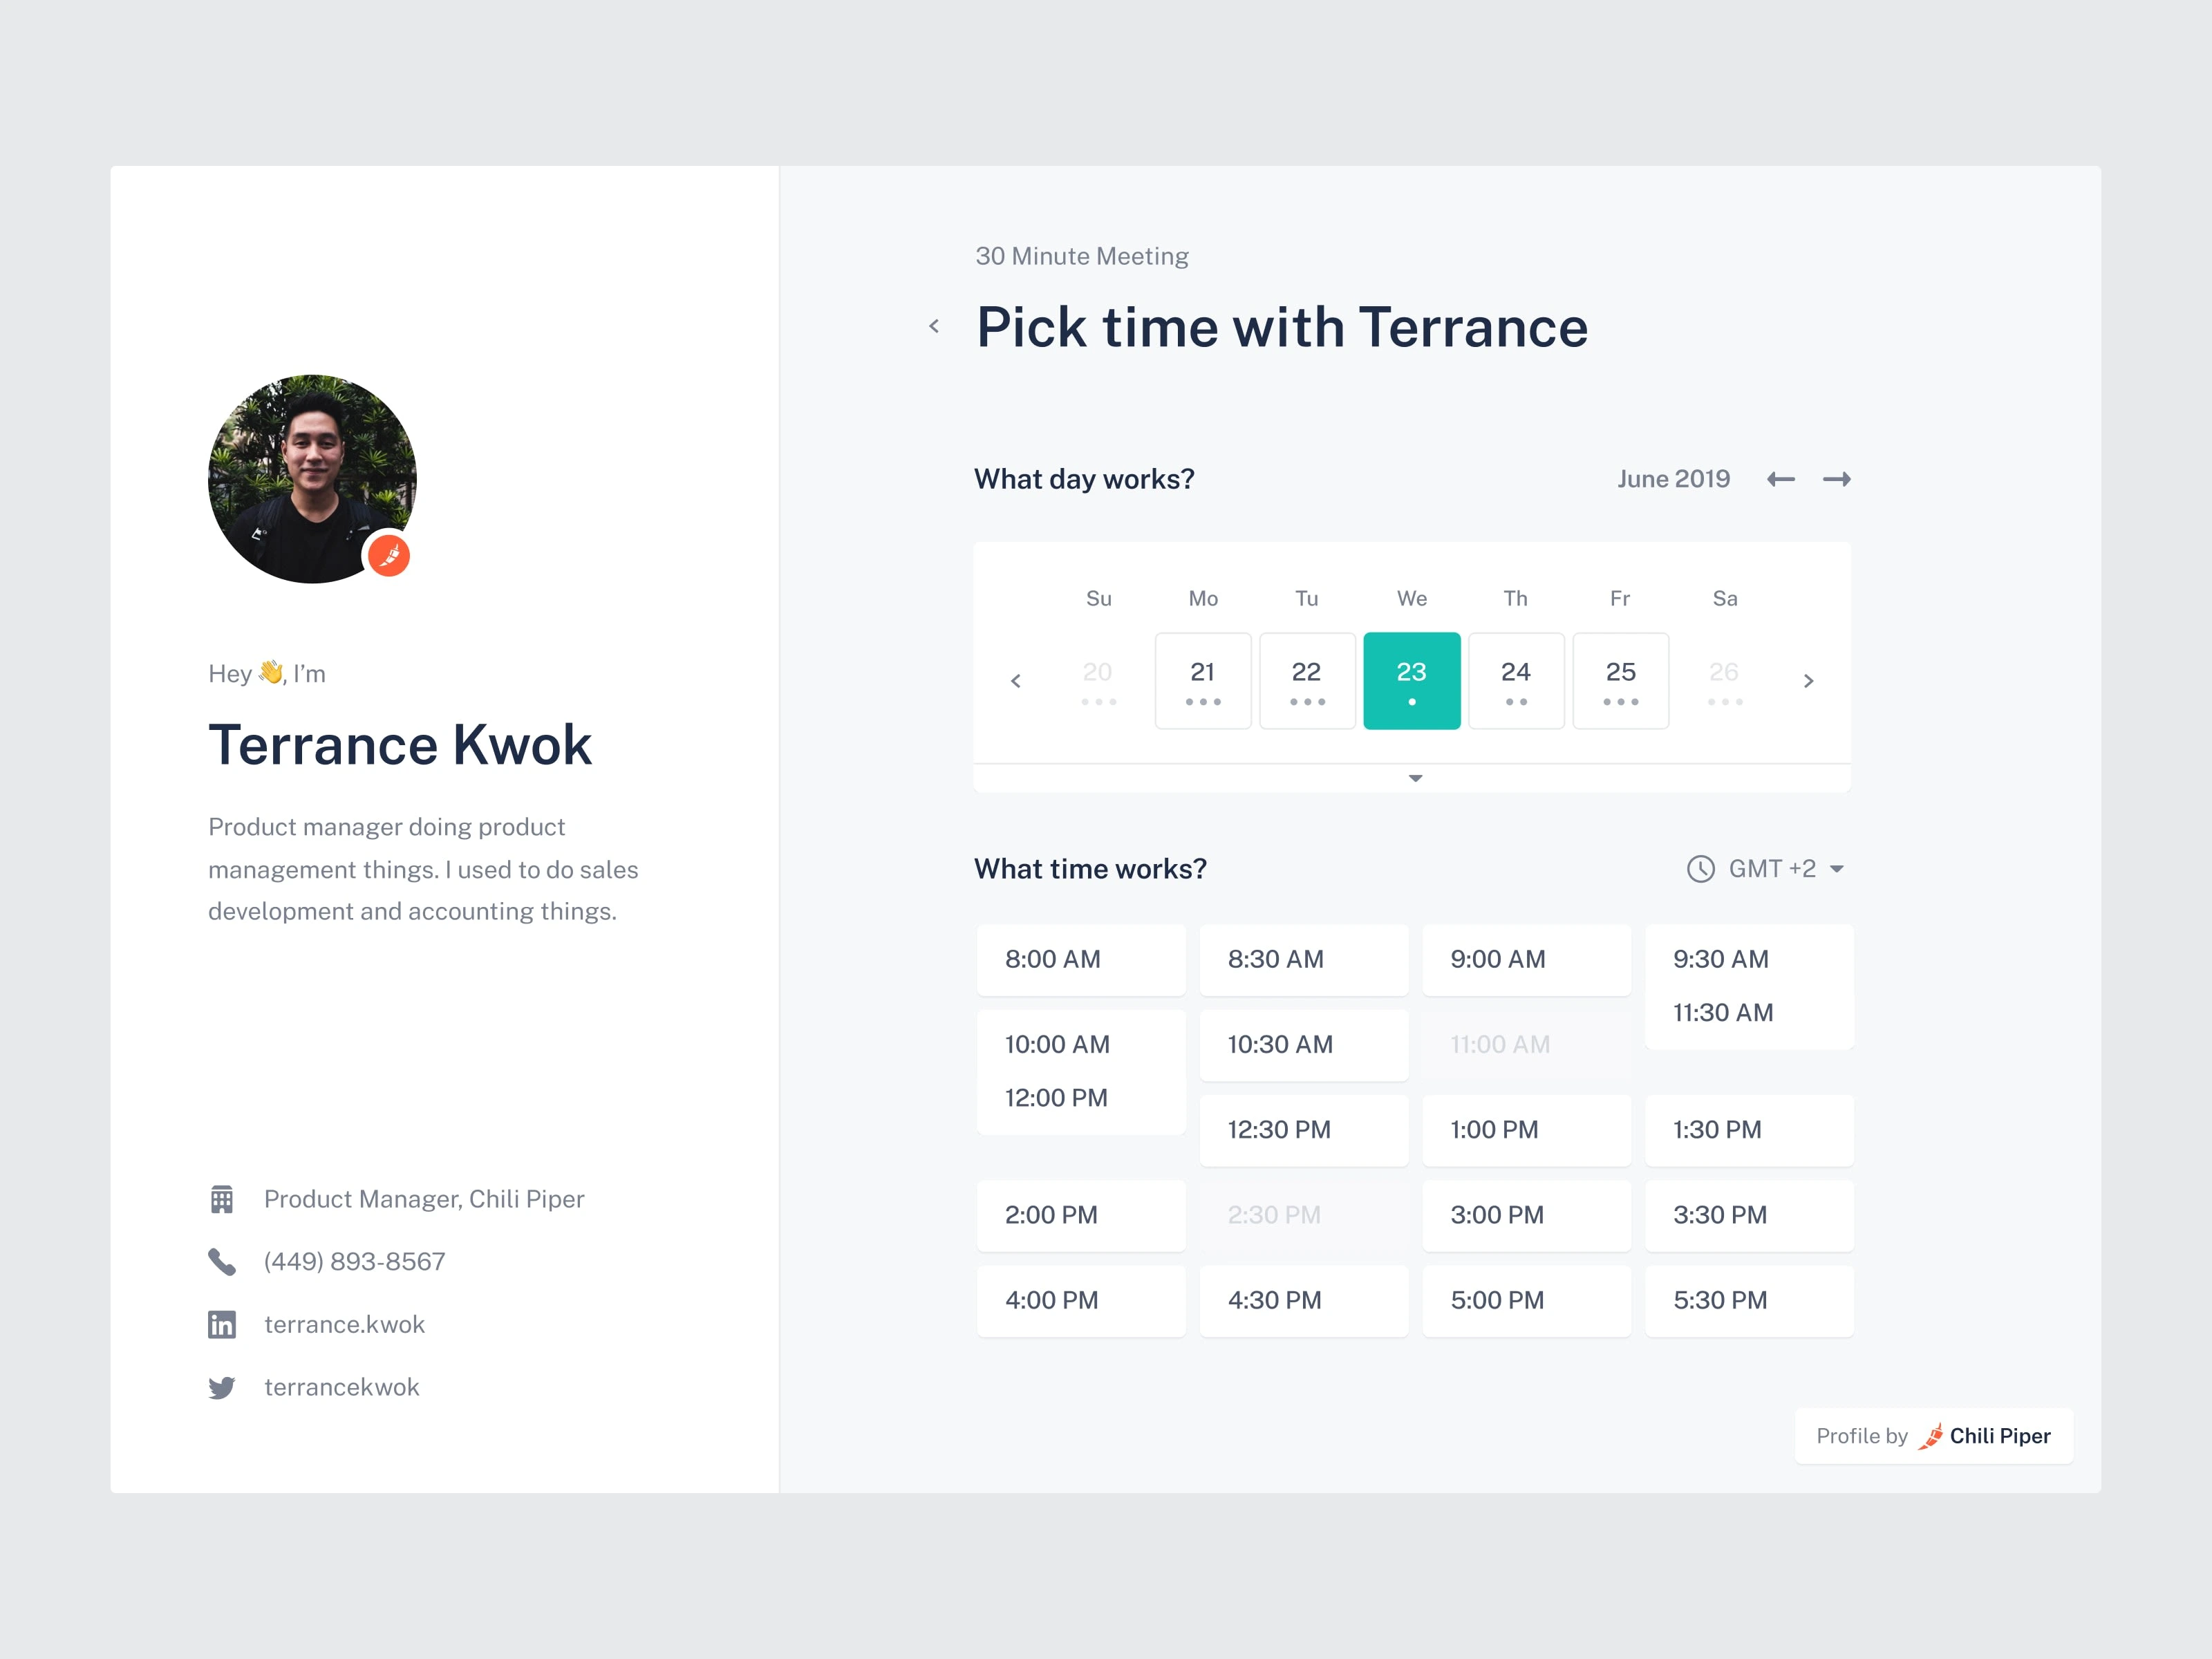Choose the 8:30 AM time slot
The height and width of the screenshot is (1659, 2212).
[x=1304, y=960]
